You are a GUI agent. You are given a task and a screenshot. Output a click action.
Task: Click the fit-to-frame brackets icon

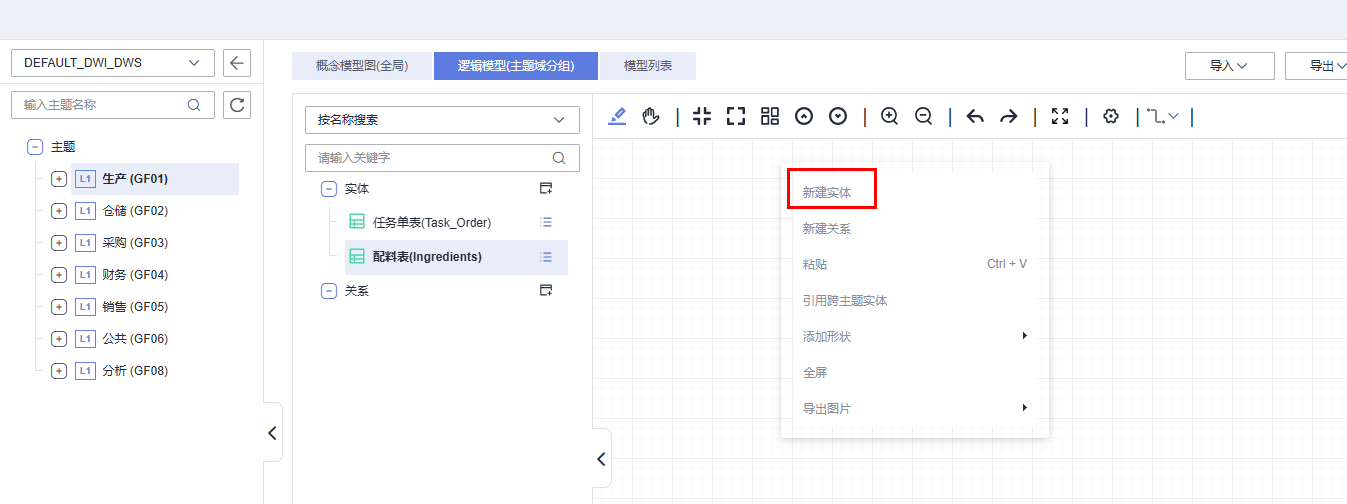pos(736,116)
